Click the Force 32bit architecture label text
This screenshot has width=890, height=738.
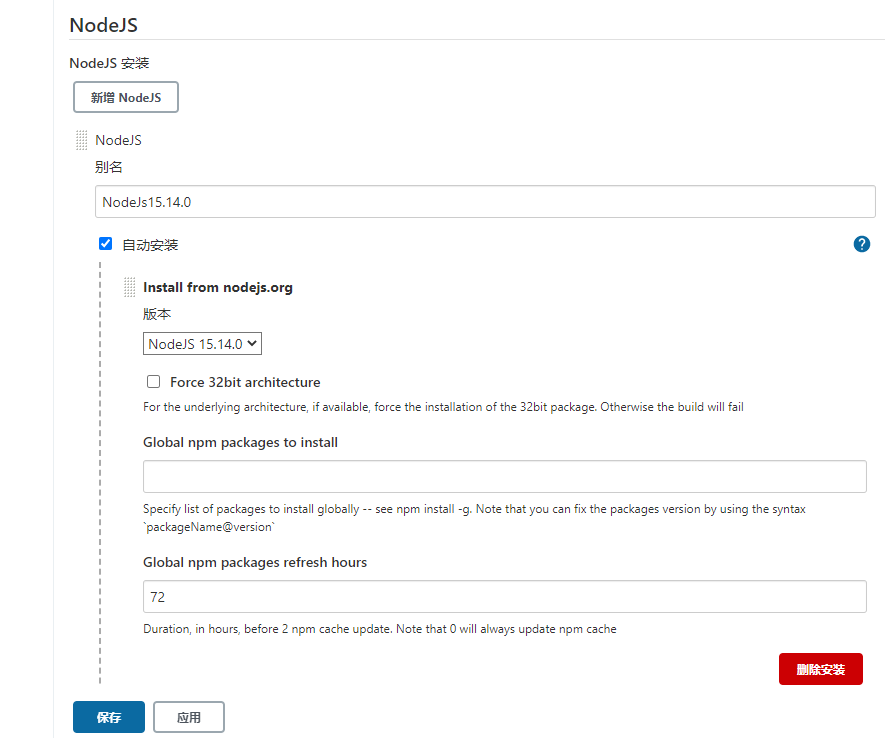pyautogui.click(x=245, y=382)
